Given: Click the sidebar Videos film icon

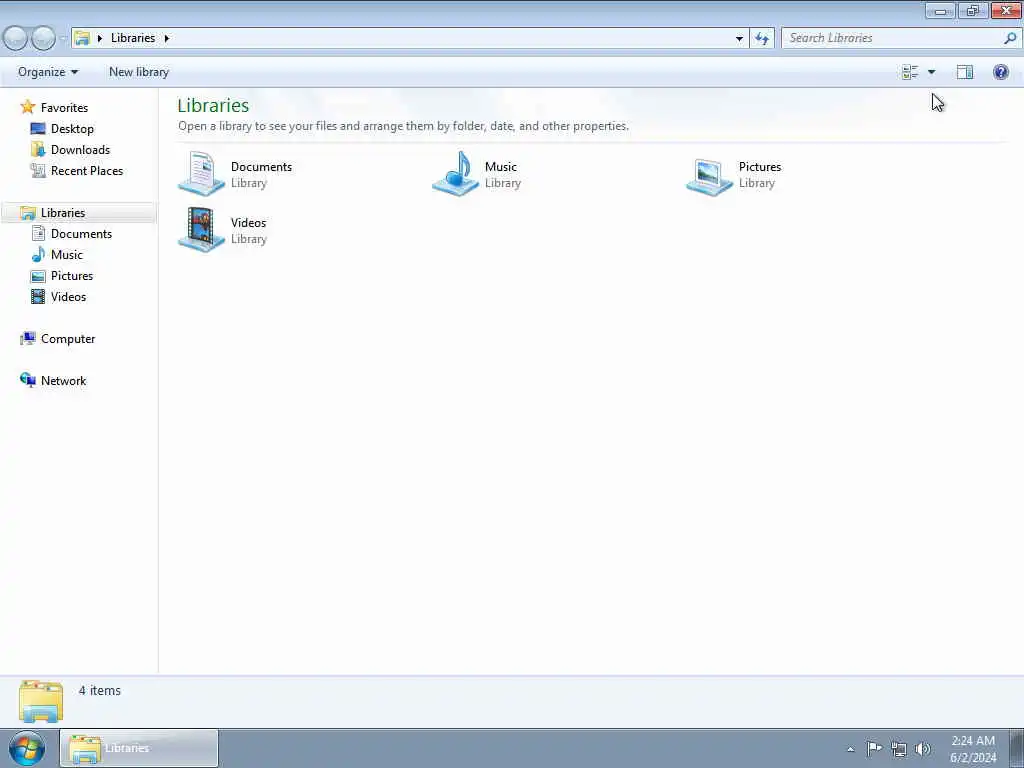Looking at the screenshot, I should click(38, 296).
